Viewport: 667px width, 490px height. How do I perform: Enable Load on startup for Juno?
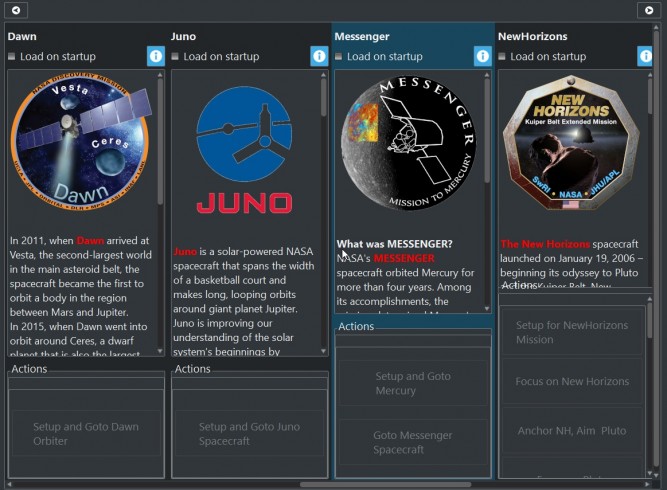pos(175,56)
